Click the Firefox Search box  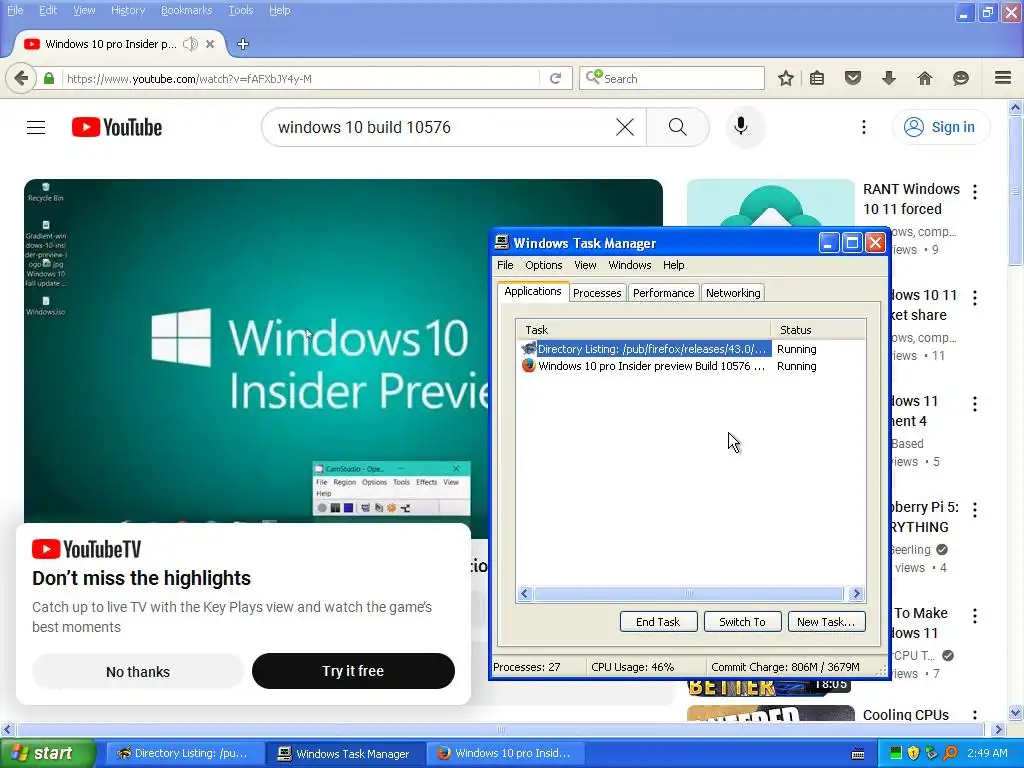point(671,78)
